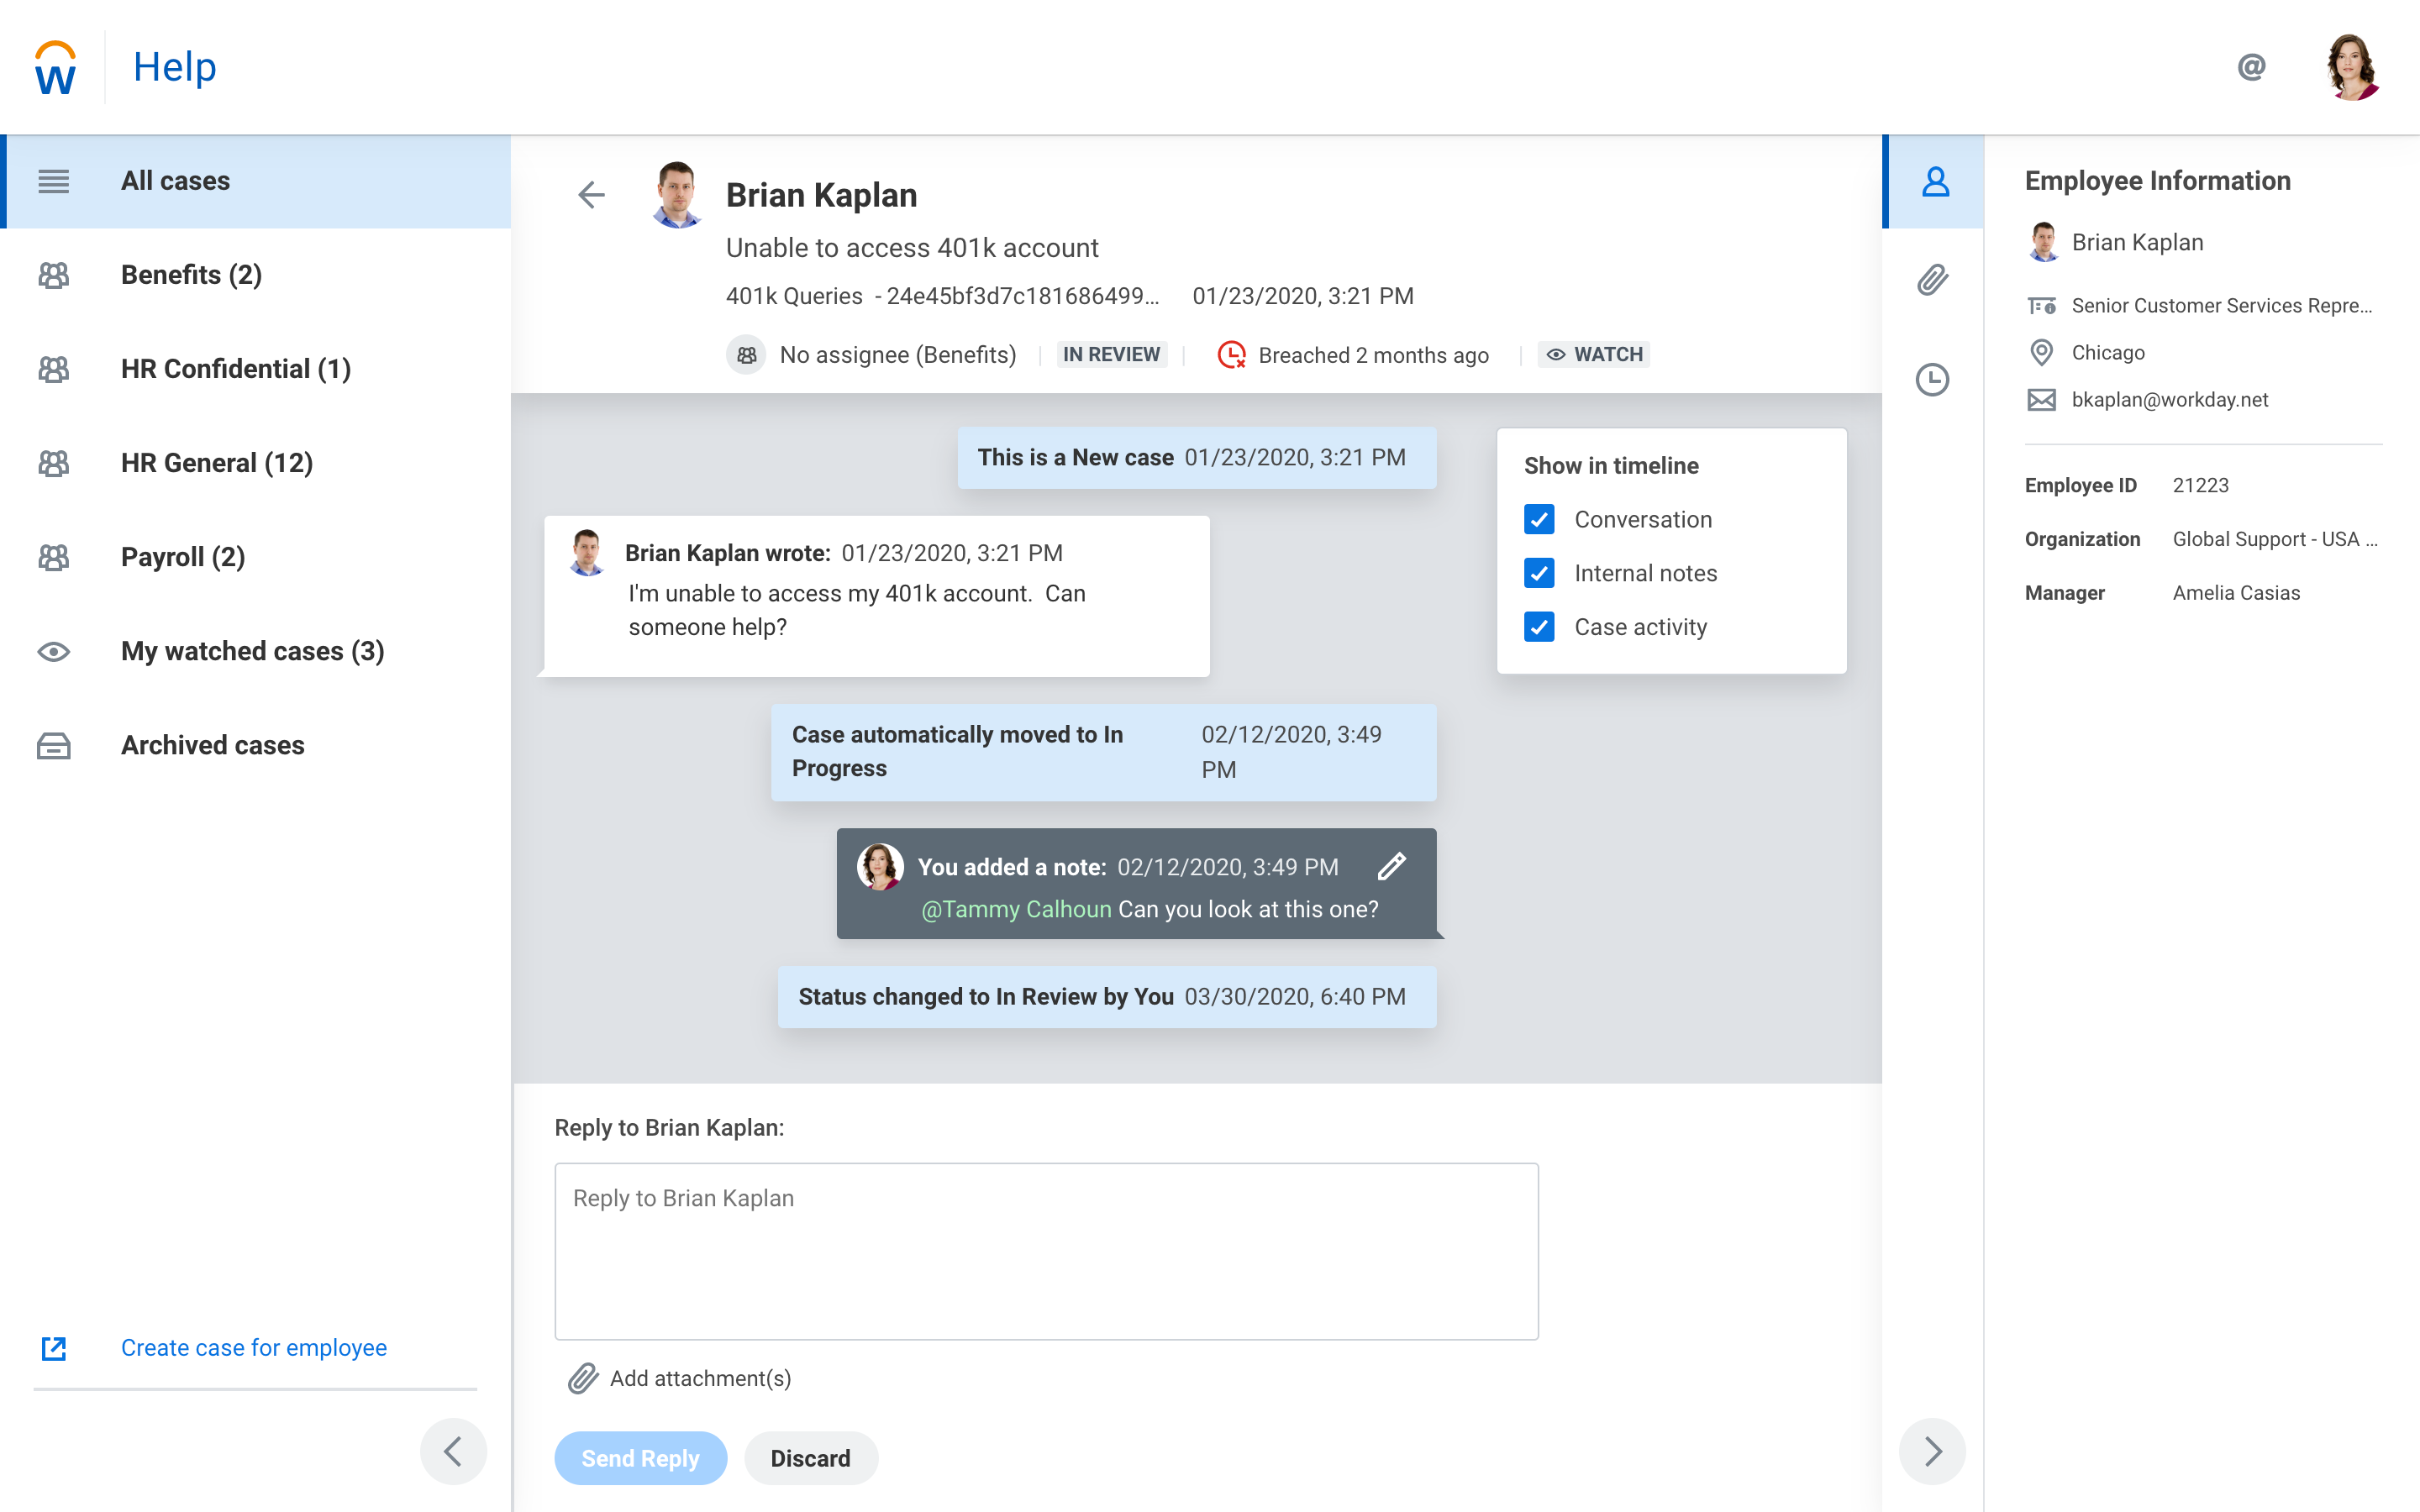
Task: Edit your note with the pencil icon
Action: tap(1393, 866)
